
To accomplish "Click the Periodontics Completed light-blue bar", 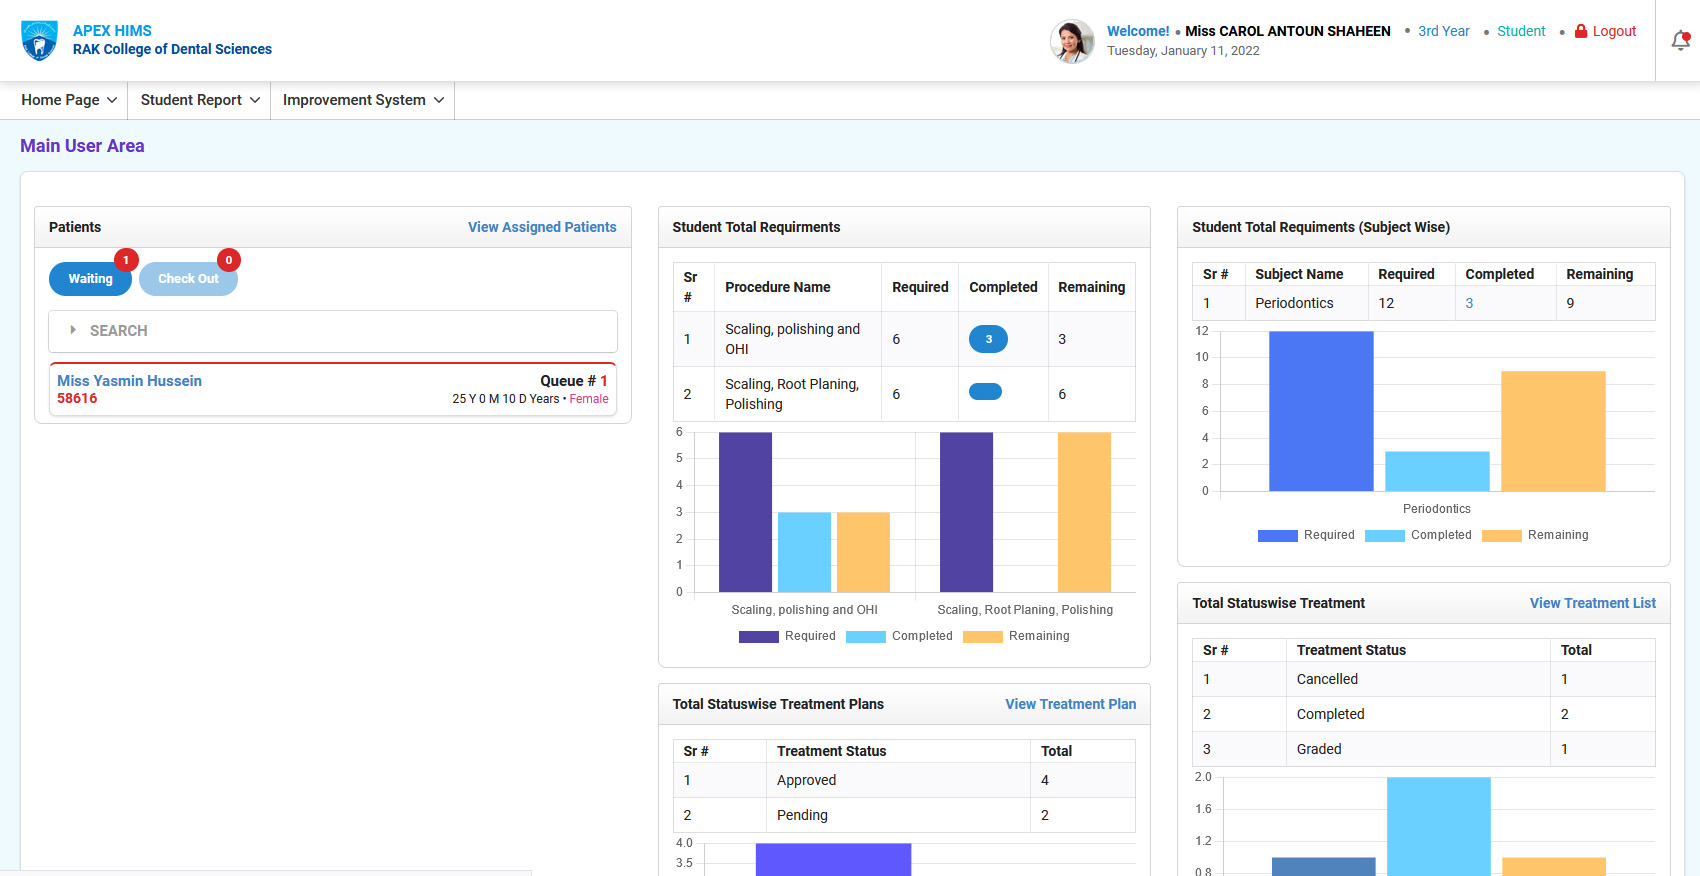I will (1437, 471).
